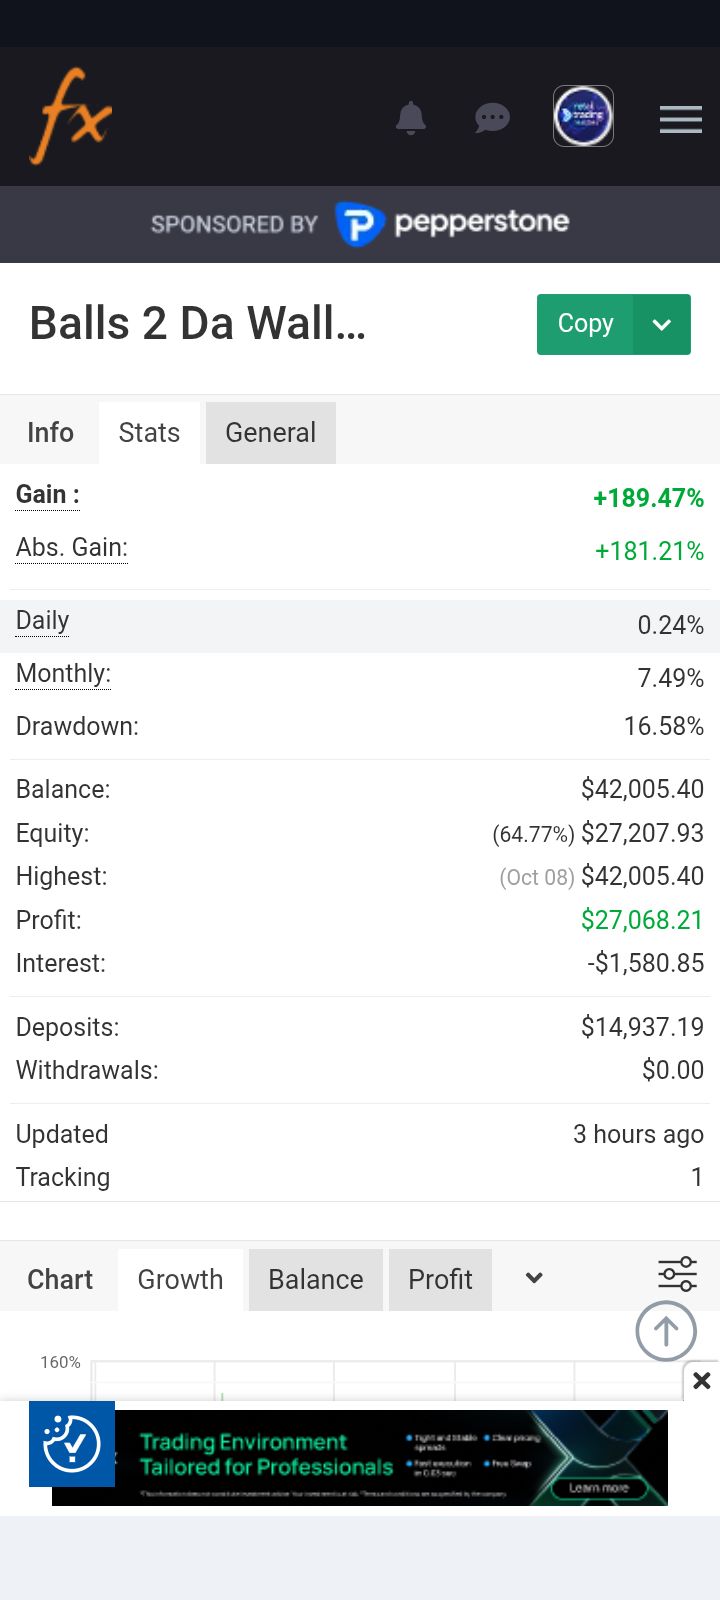This screenshot has width=720, height=1600.
Task: Click the Pepperstone sponsor logo
Action: click(452, 223)
